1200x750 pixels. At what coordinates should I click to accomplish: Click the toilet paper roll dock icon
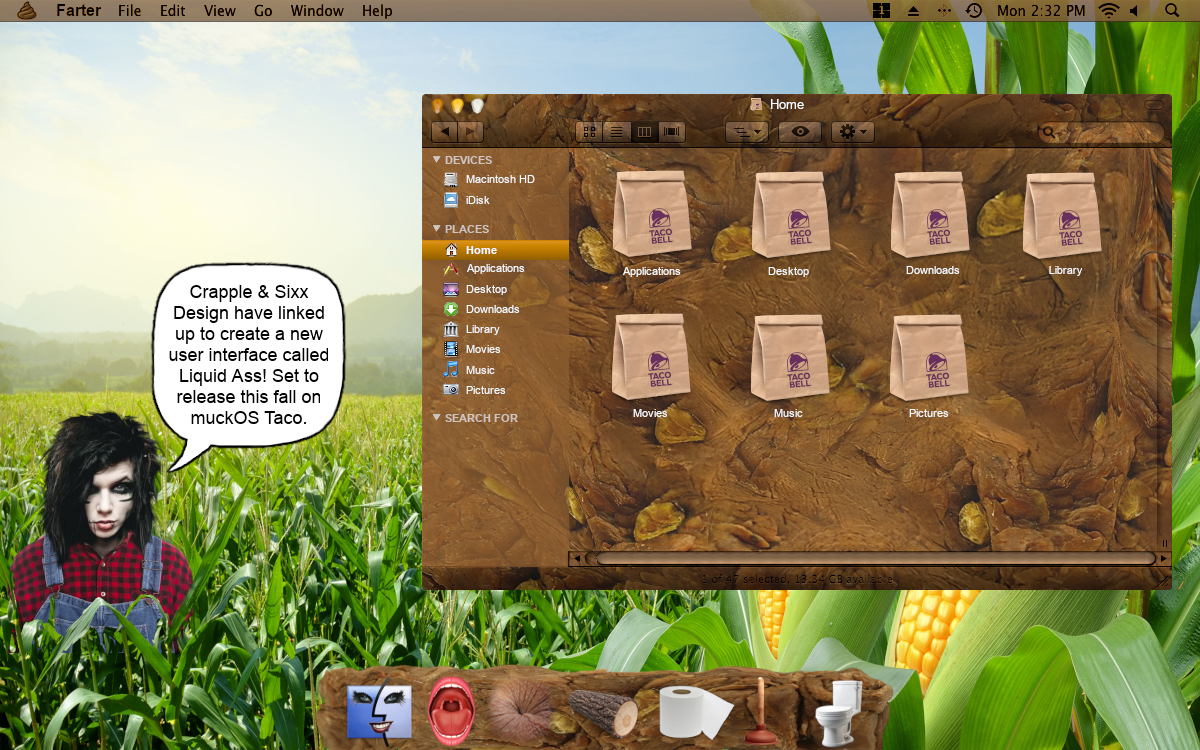pos(695,711)
